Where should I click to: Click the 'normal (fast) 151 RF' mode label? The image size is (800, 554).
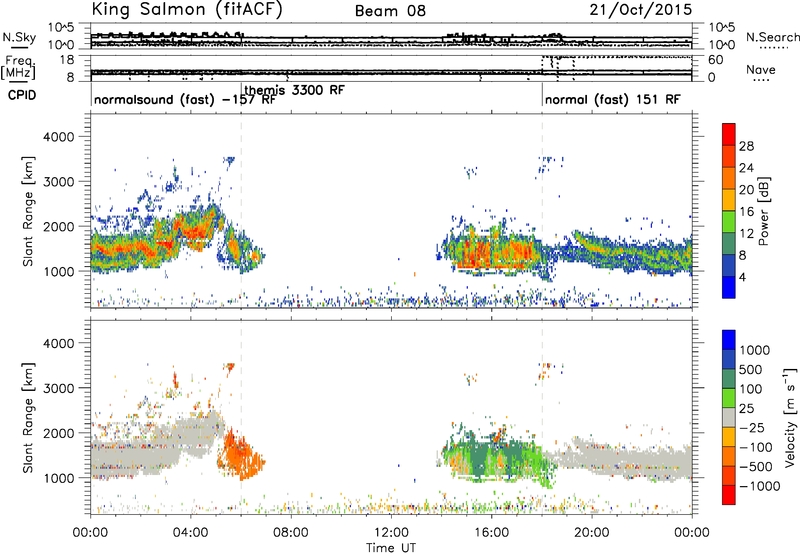coord(612,99)
